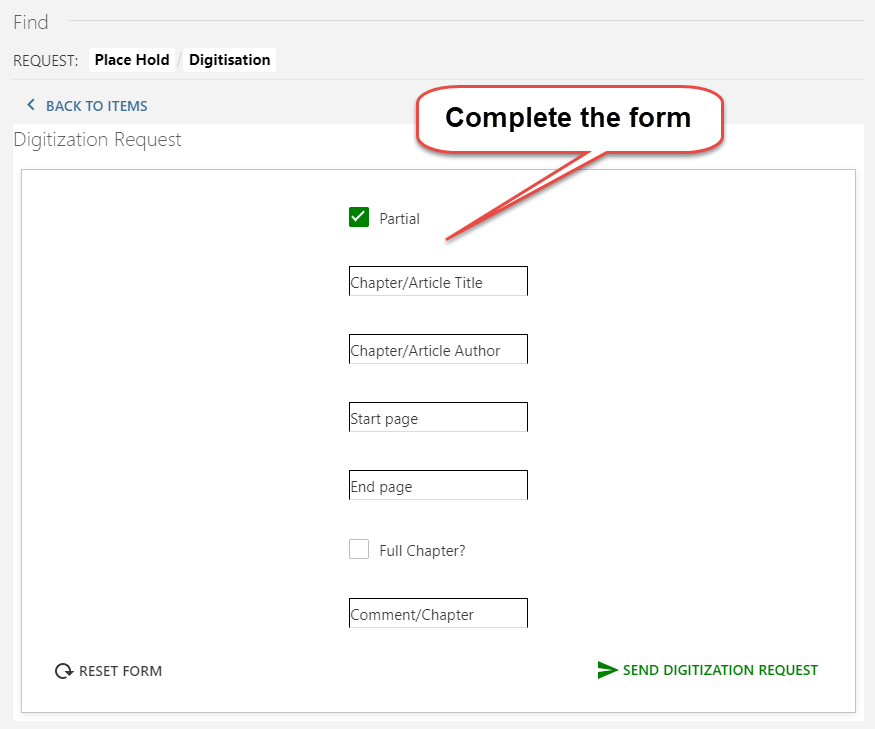
Task: Click the Full Chapter? label text
Action: [422, 551]
